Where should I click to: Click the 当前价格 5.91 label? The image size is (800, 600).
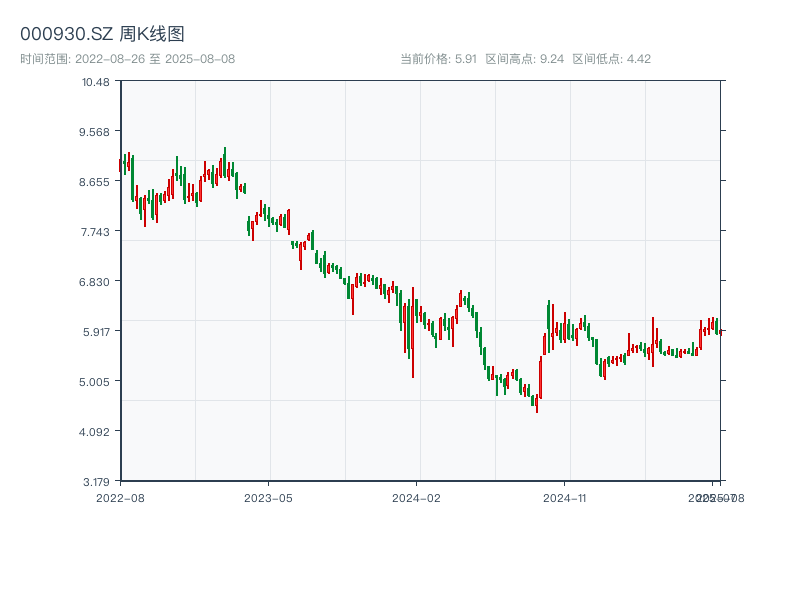tap(438, 59)
